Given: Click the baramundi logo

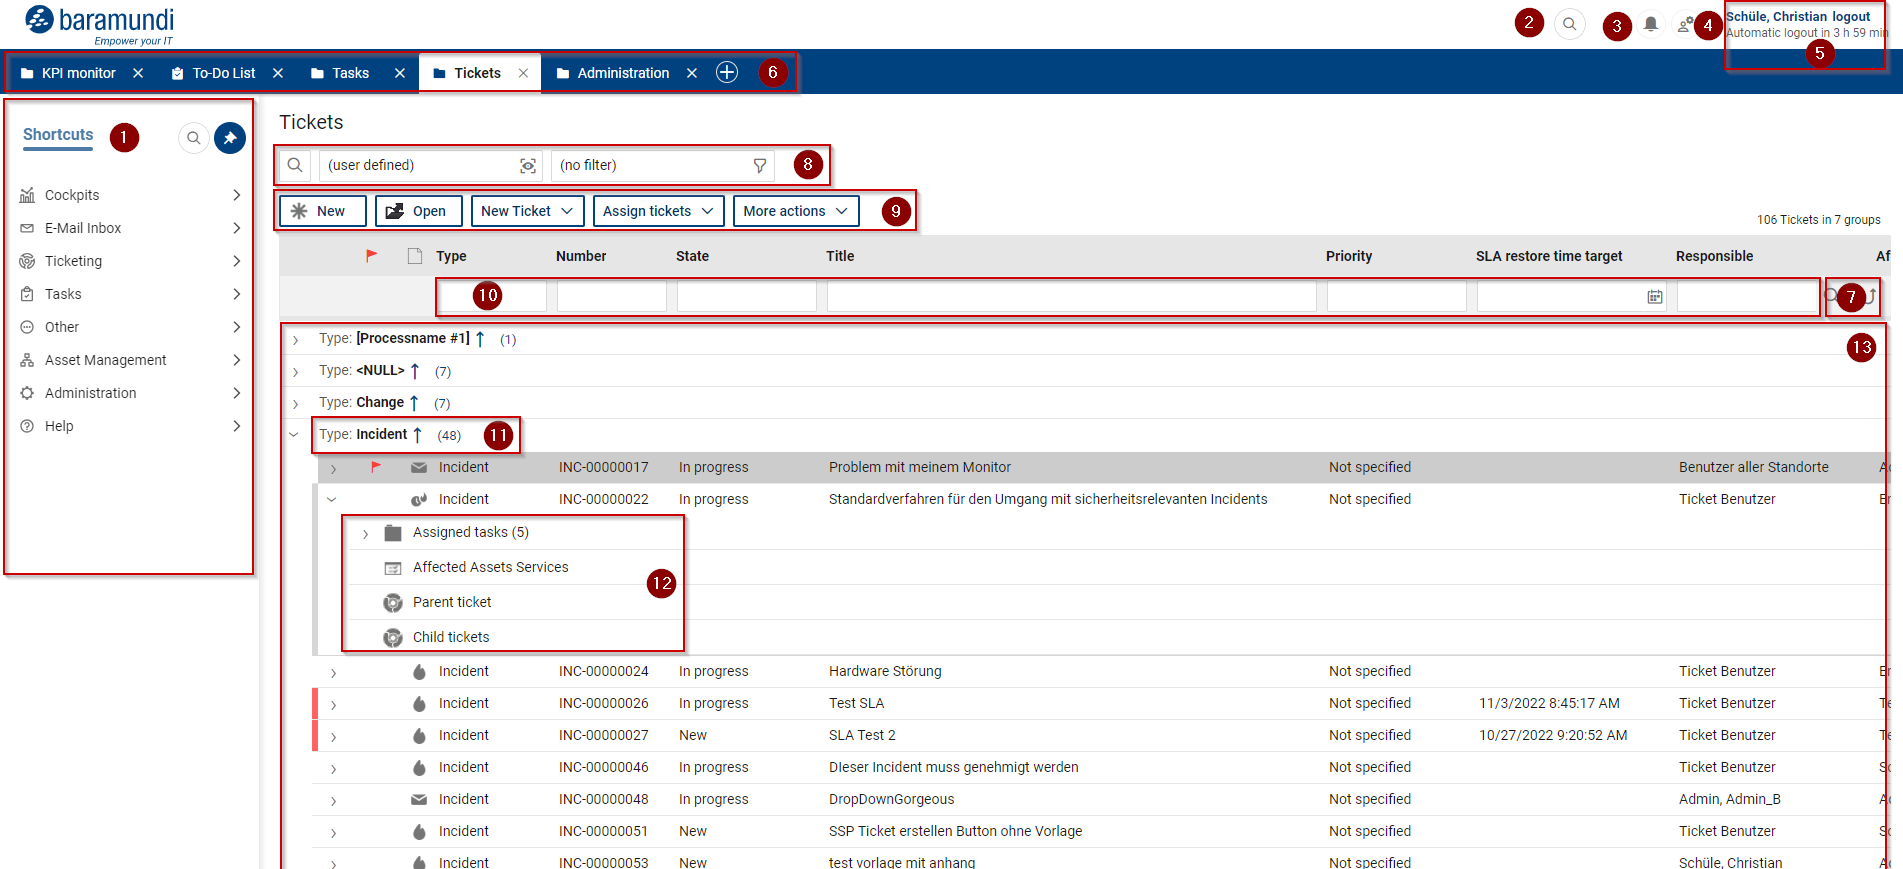Looking at the screenshot, I should click(99, 24).
